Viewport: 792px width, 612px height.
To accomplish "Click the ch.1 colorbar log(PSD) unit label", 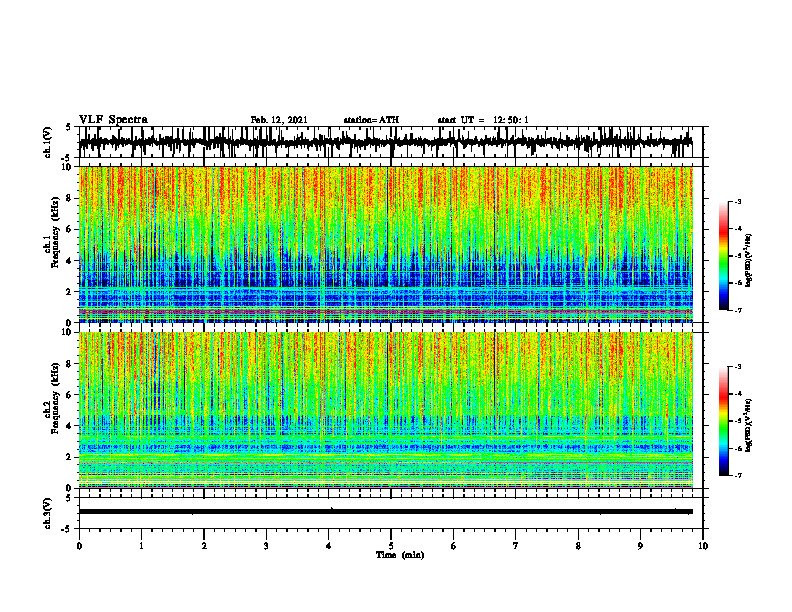I will click(749, 261).
